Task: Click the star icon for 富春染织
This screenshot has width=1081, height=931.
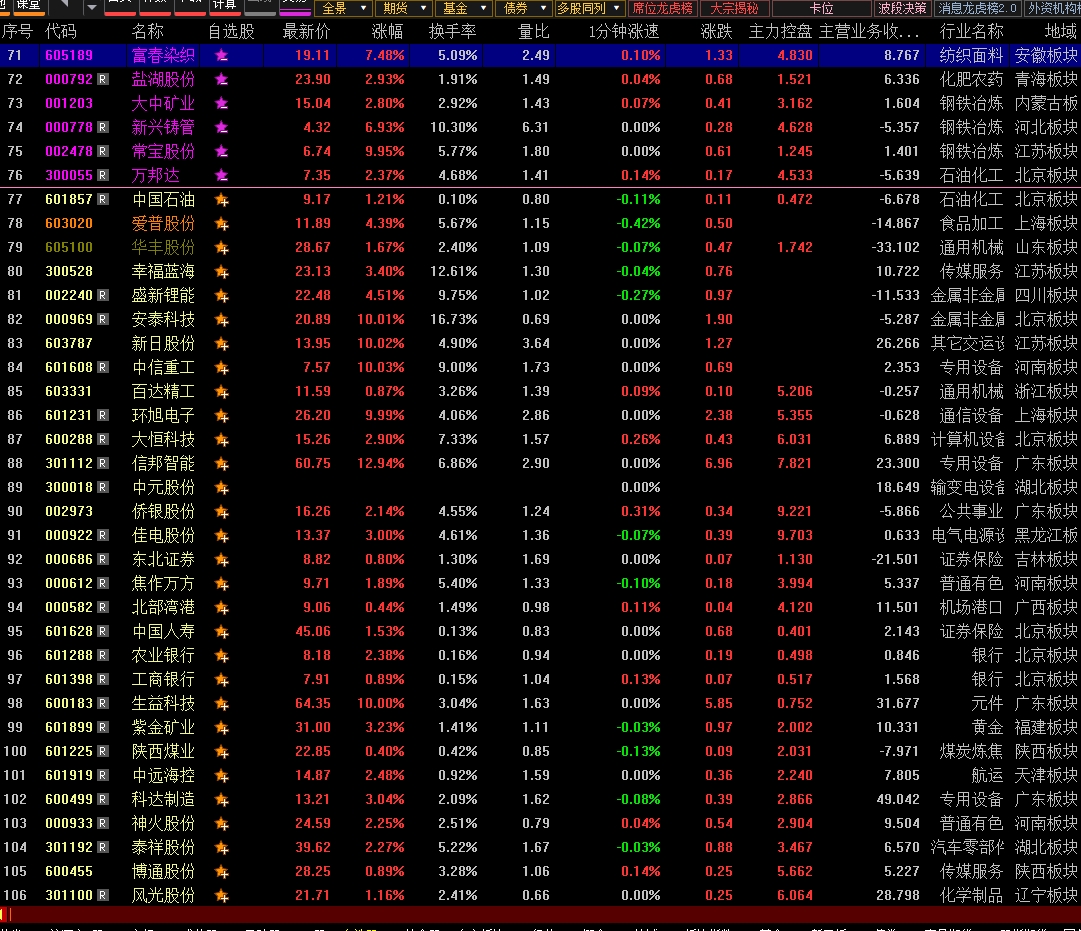Action: pyautogui.click(x=221, y=56)
